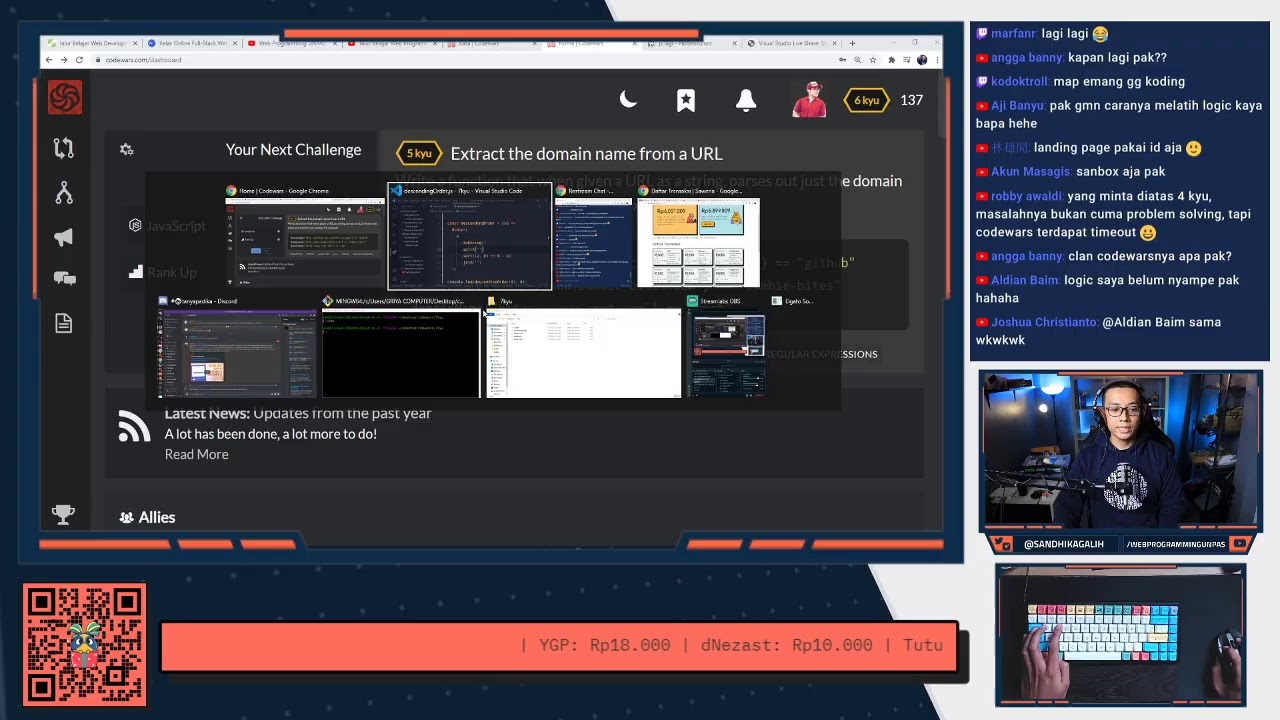Click the donation ticker YGP: Rp18.000

click(605, 645)
